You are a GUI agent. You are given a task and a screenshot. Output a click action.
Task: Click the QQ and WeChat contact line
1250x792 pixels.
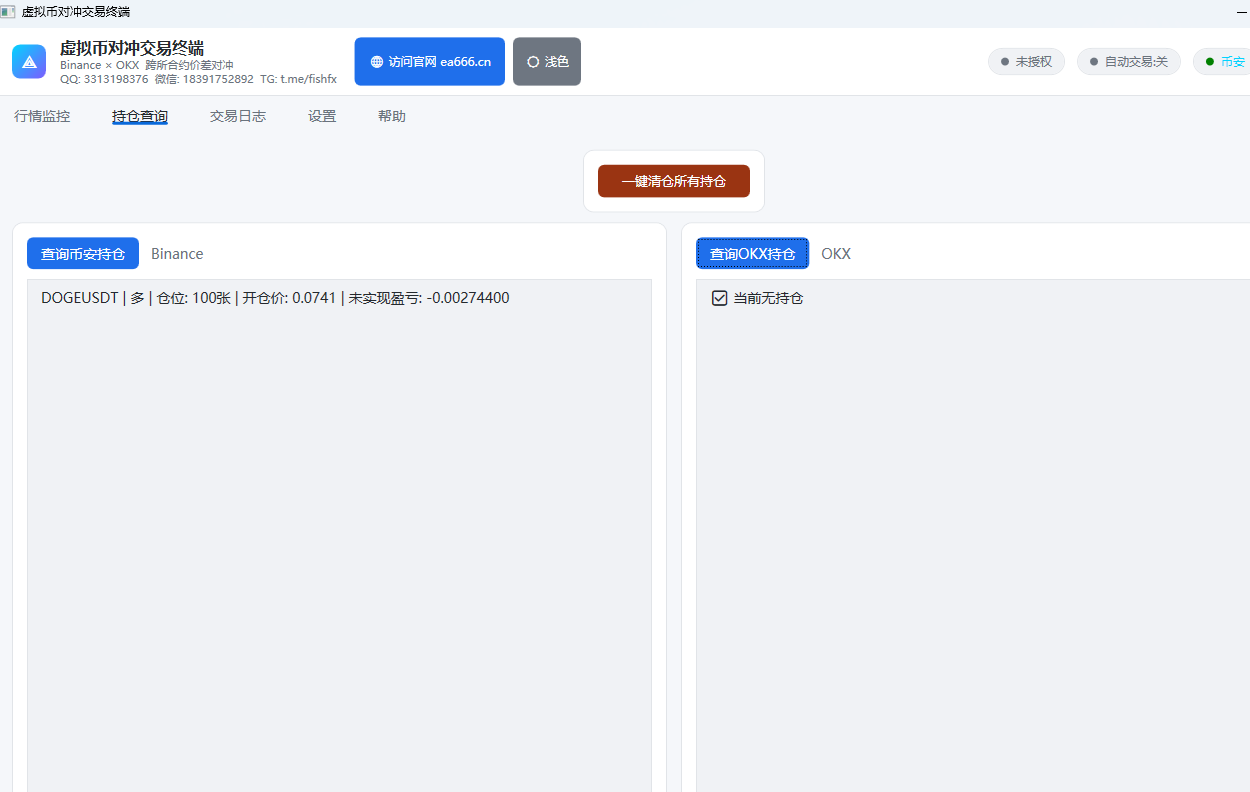(x=198, y=79)
